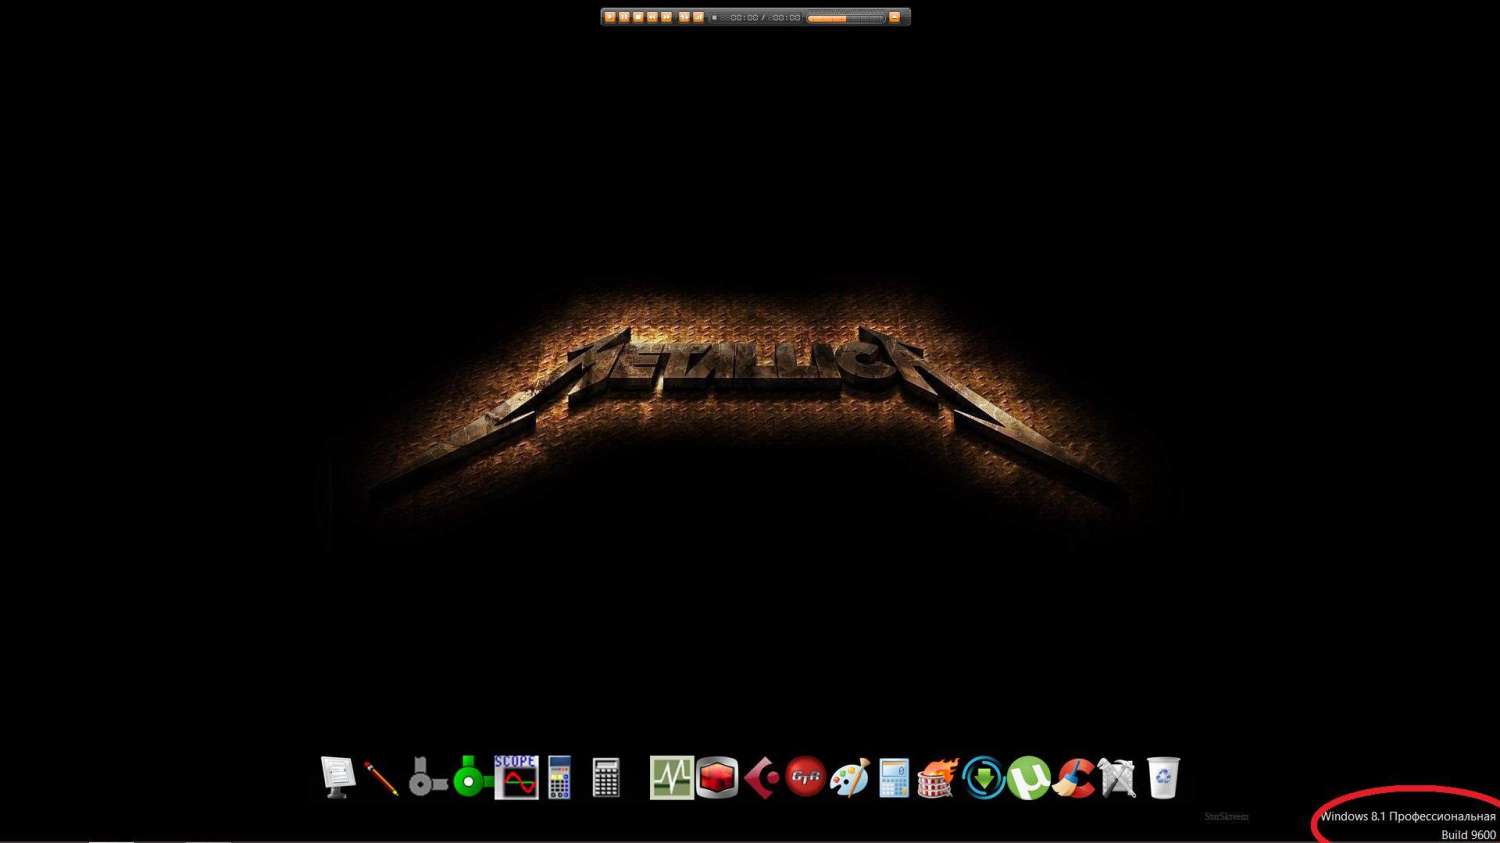The width and height of the screenshot is (1500, 843).
Task: Adjust the orange volume slider
Action: coord(845,18)
